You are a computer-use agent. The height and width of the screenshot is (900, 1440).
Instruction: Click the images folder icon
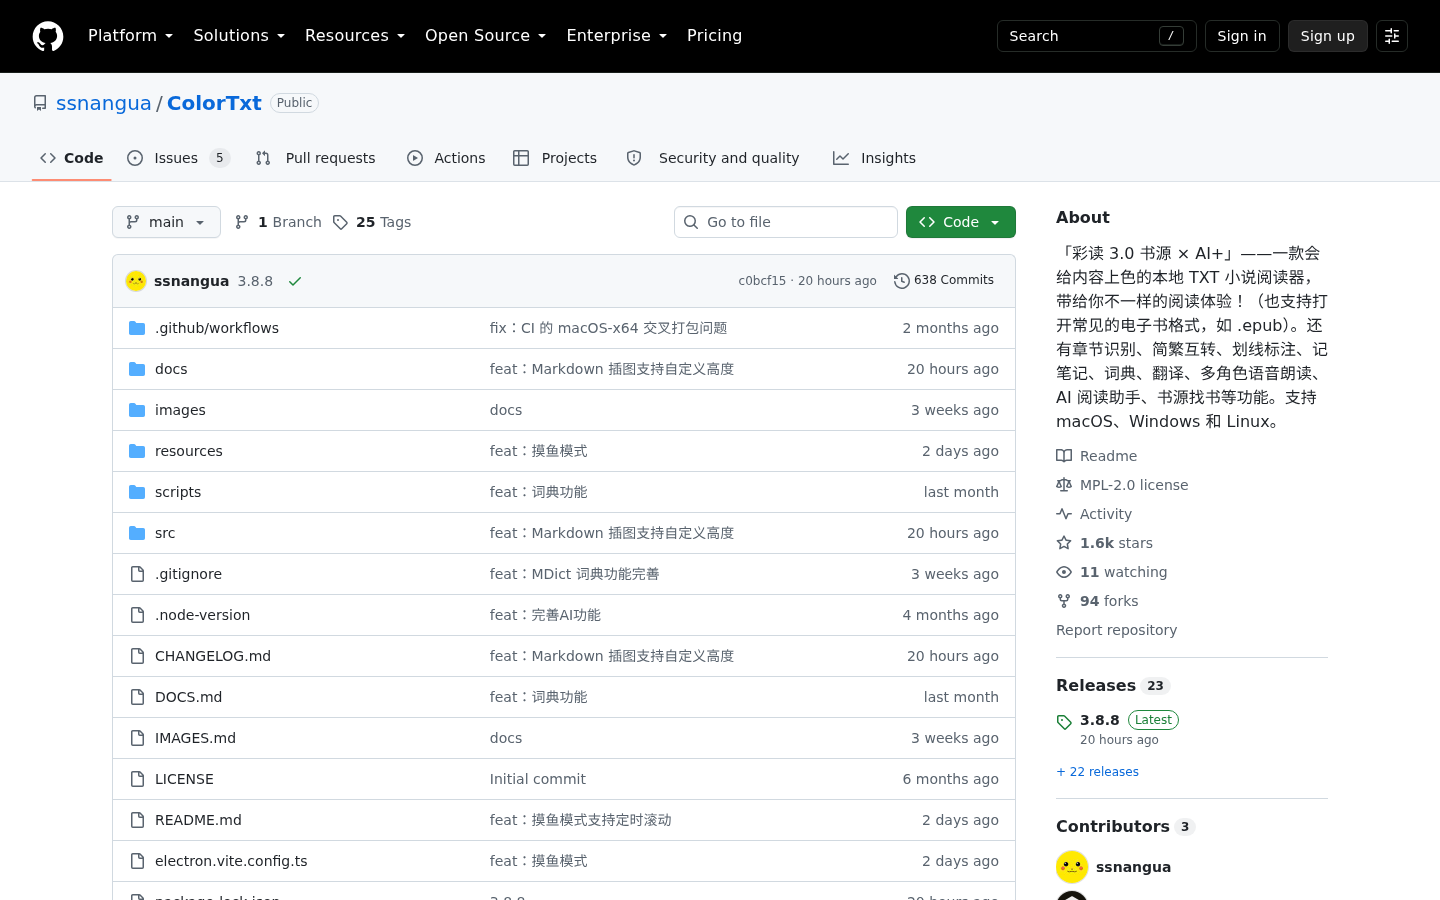click(137, 410)
